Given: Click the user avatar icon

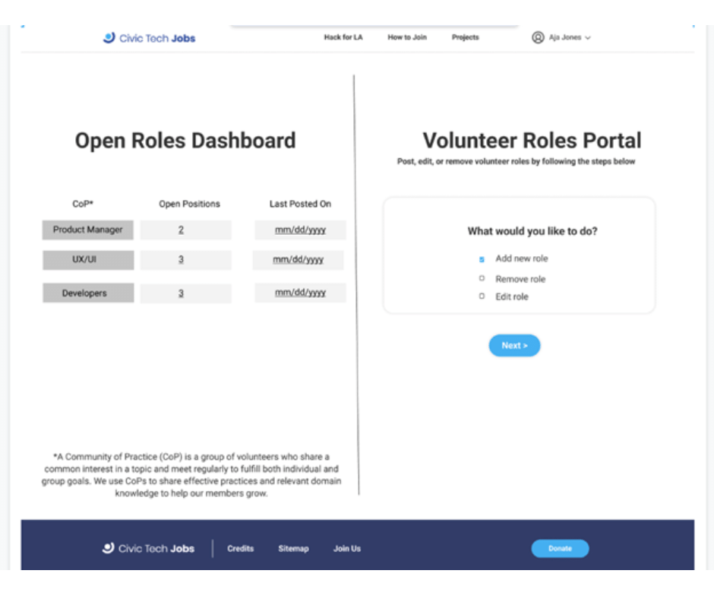Looking at the screenshot, I should (x=538, y=37).
